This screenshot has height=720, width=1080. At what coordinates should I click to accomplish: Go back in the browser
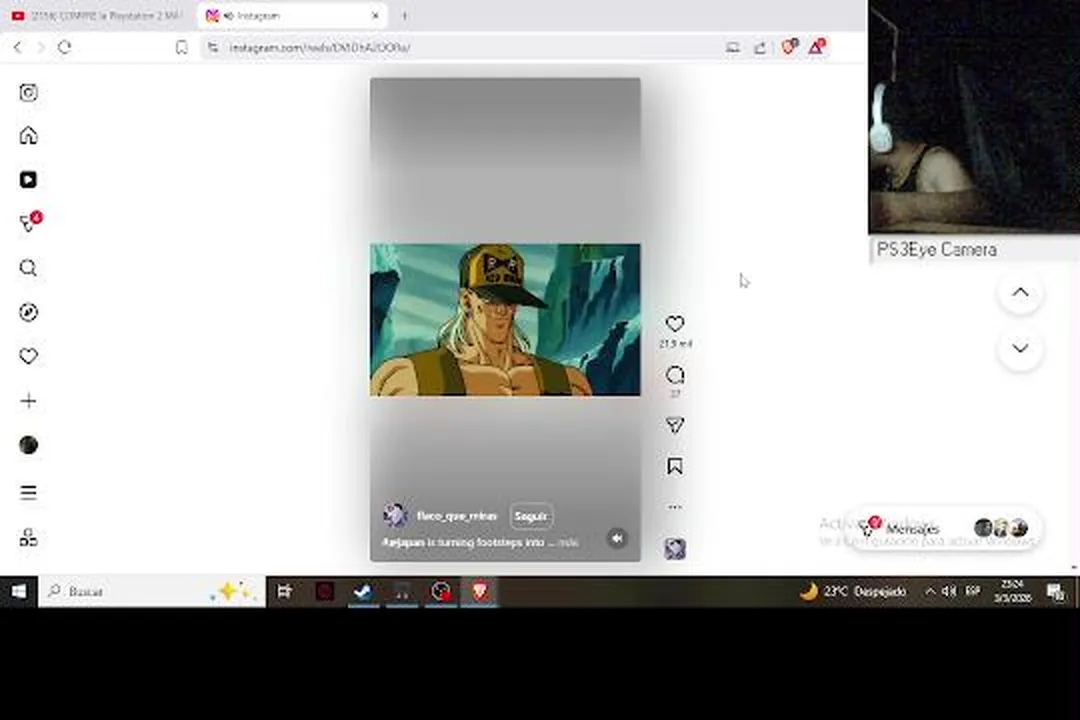click(18, 48)
